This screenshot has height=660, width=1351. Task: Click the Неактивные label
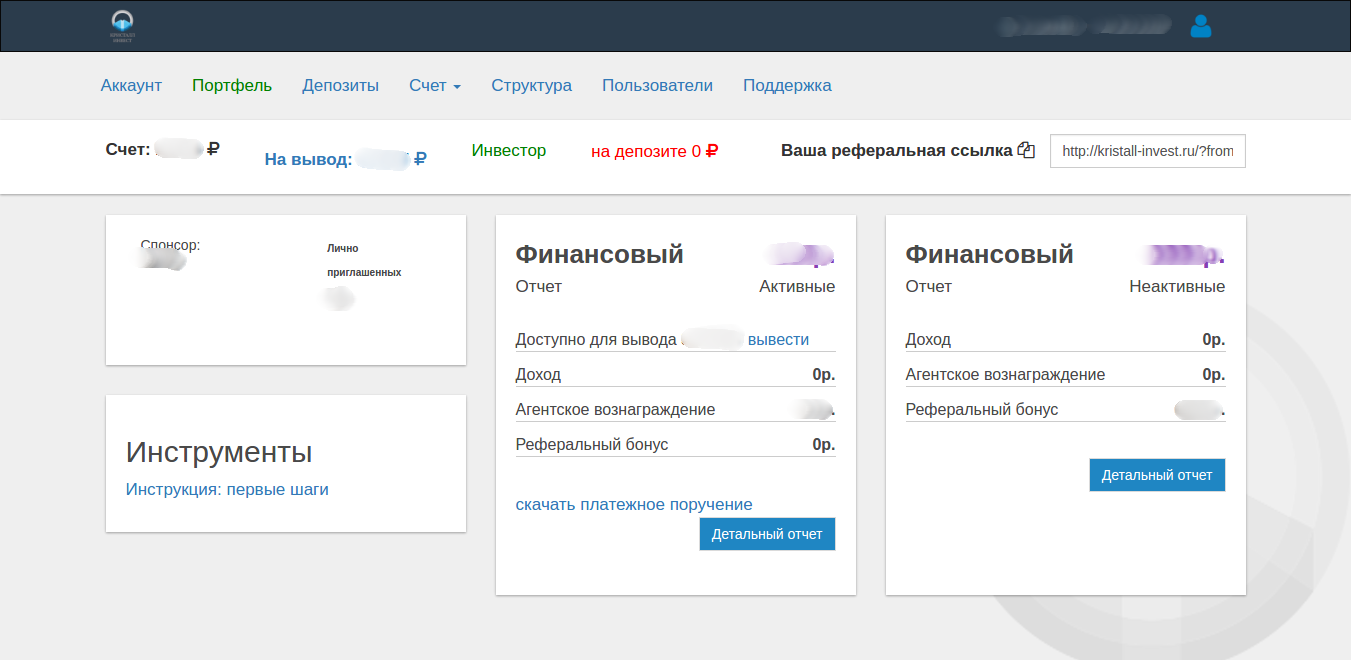[x=1177, y=286]
